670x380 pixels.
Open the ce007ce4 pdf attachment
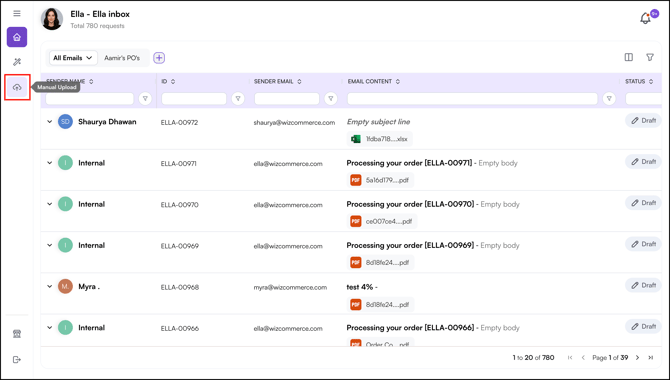382,221
